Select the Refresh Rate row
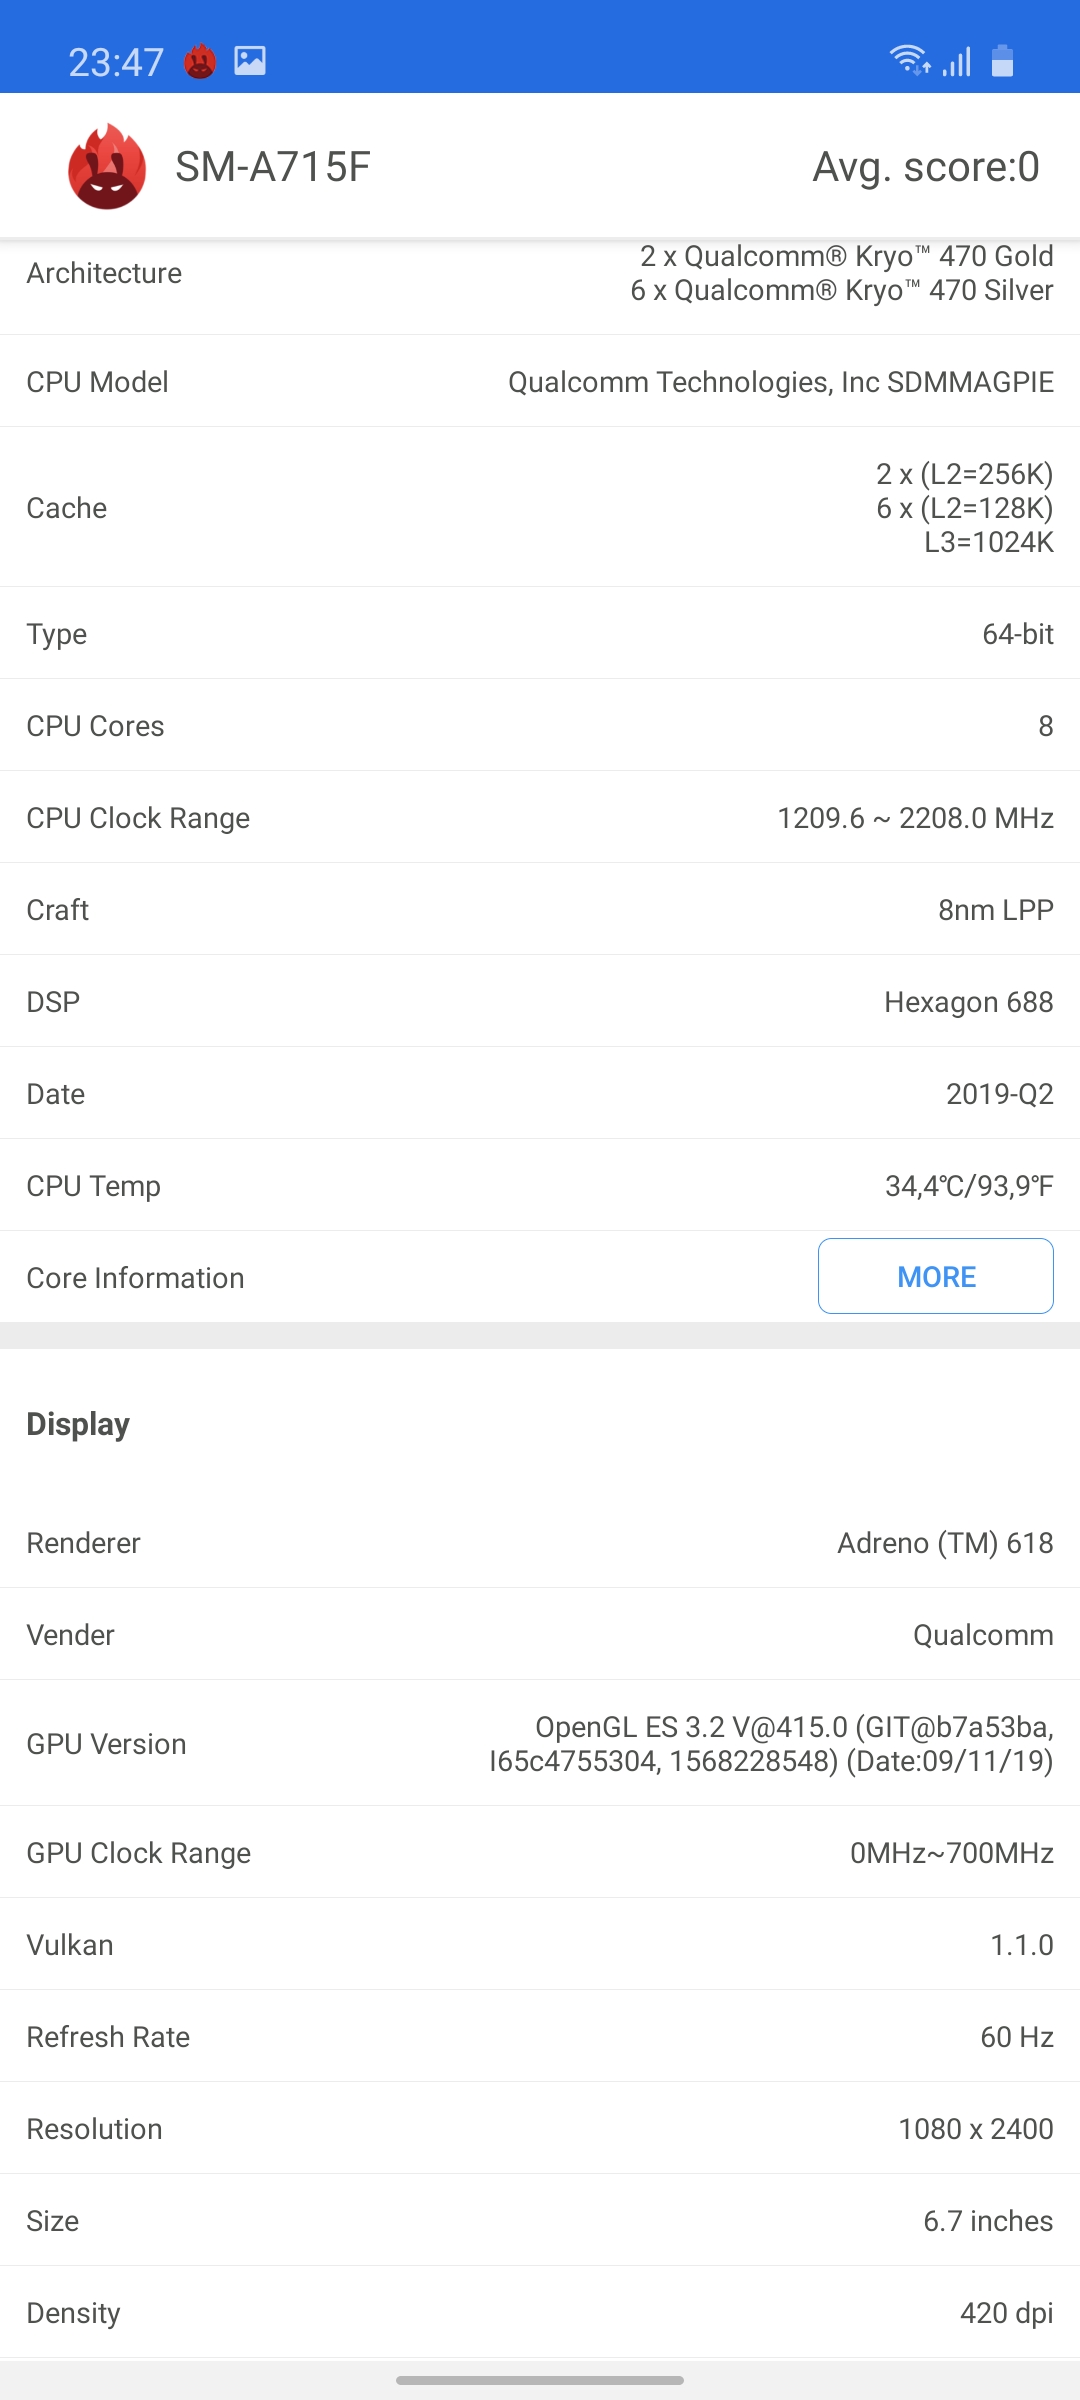This screenshot has height=2400, width=1080. [540, 2037]
